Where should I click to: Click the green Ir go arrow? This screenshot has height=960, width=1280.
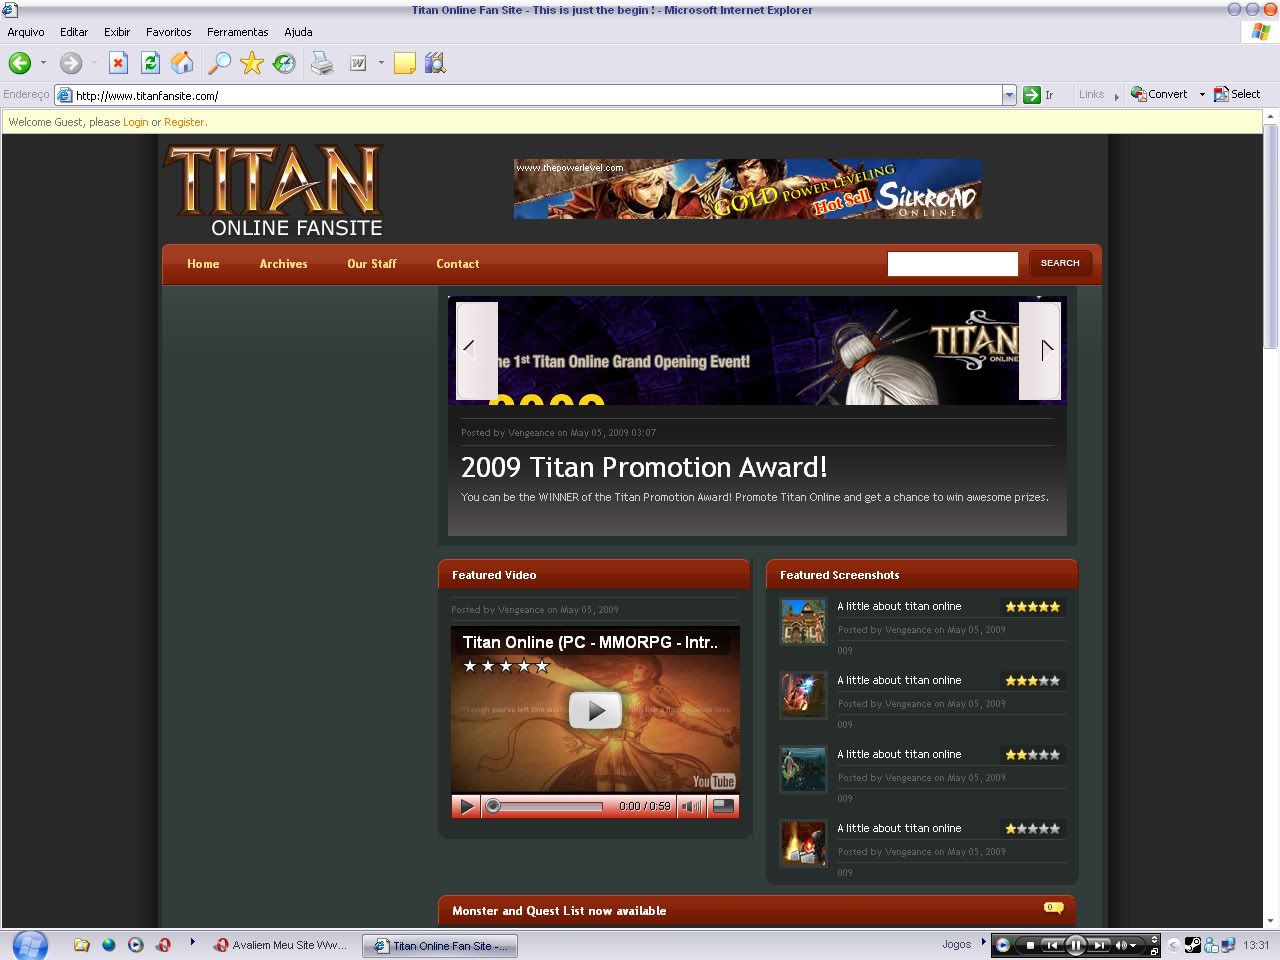click(x=1032, y=95)
